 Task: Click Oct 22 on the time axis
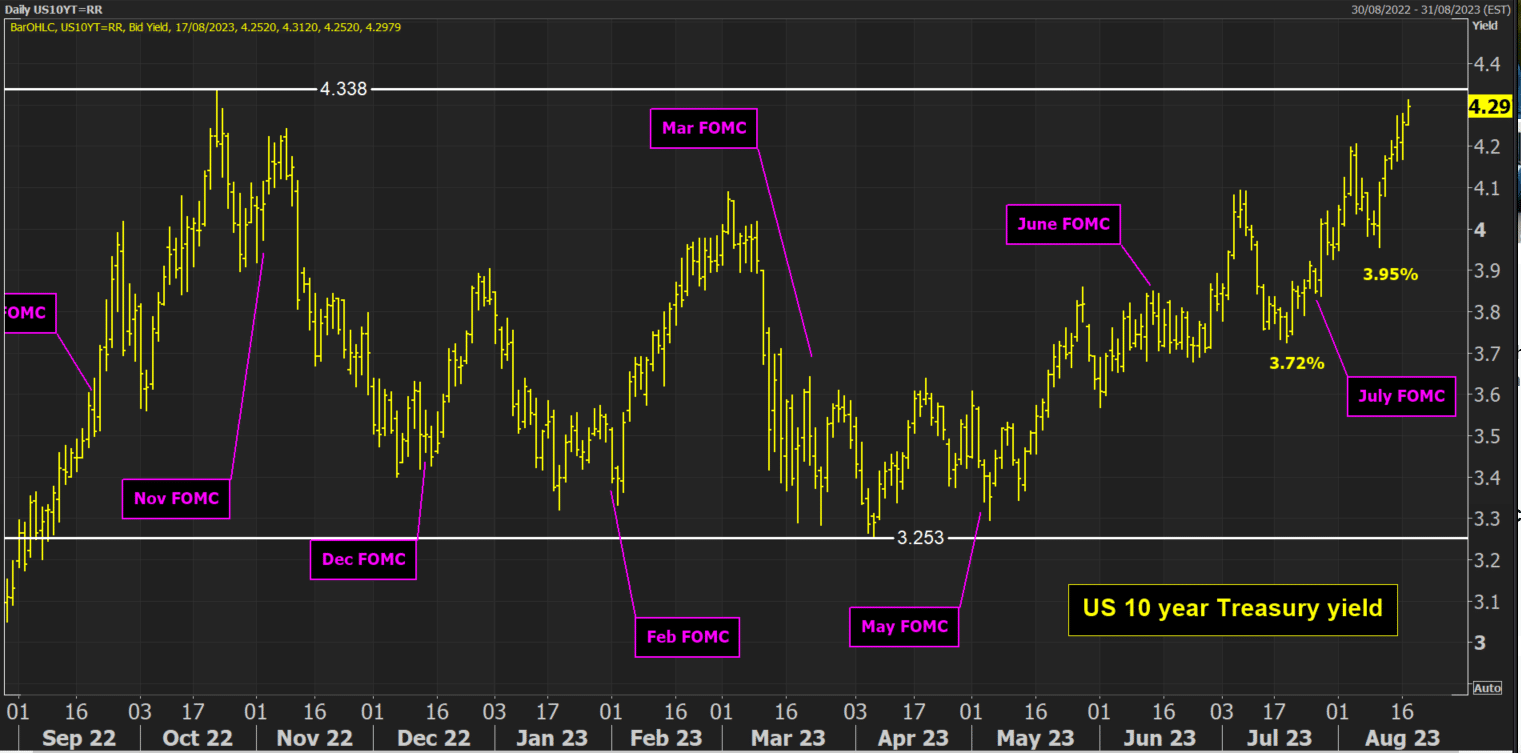pyautogui.click(x=198, y=738)
